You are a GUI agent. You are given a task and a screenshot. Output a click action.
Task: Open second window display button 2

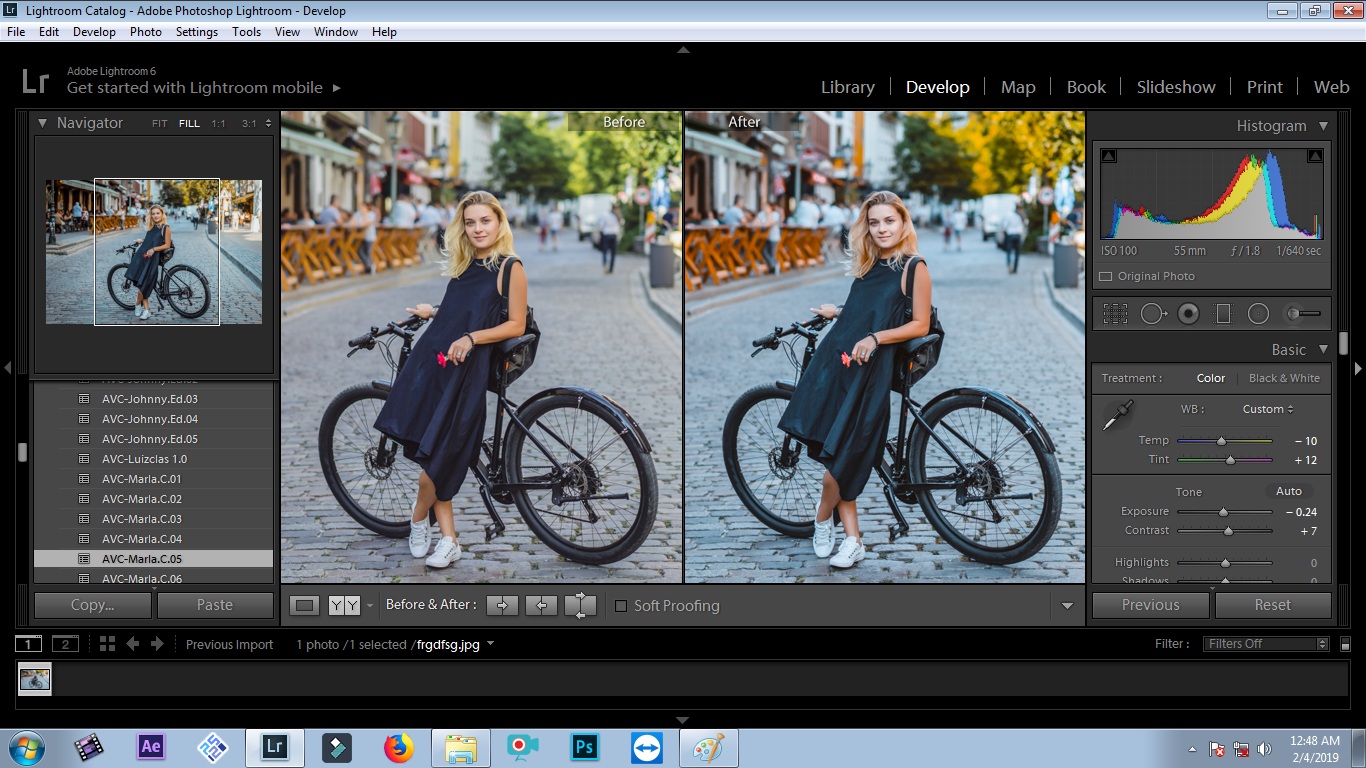[65, 644]
